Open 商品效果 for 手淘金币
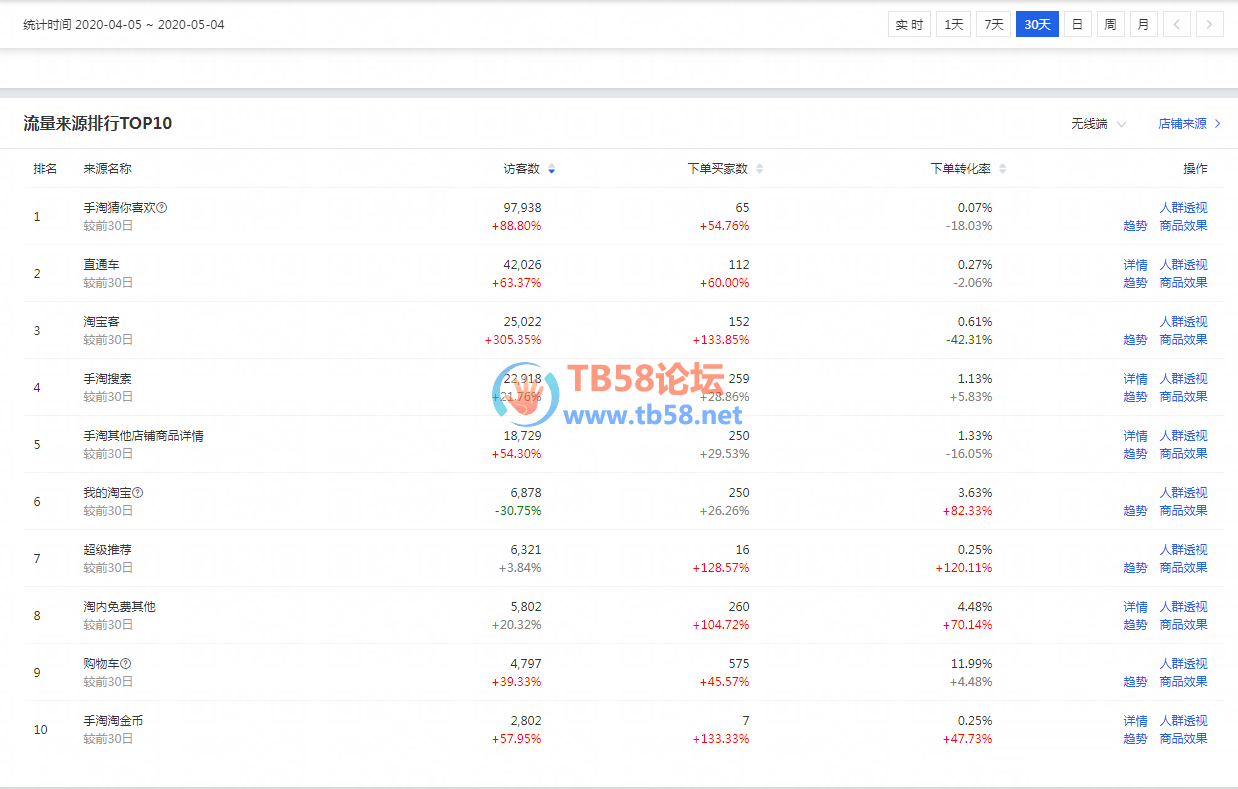The height and width of the screenshot is (789, 1238). (1183, 739)
